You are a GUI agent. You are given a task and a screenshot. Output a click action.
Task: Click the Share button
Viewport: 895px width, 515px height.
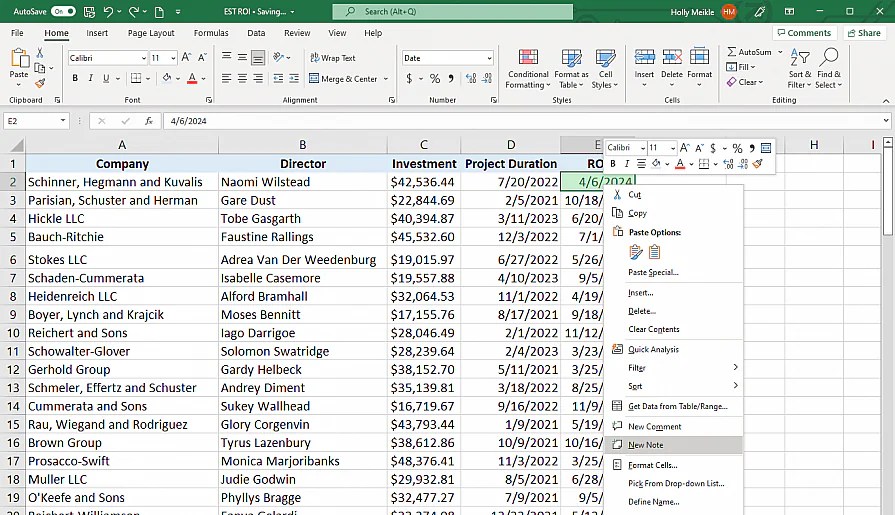pos(864,33)
